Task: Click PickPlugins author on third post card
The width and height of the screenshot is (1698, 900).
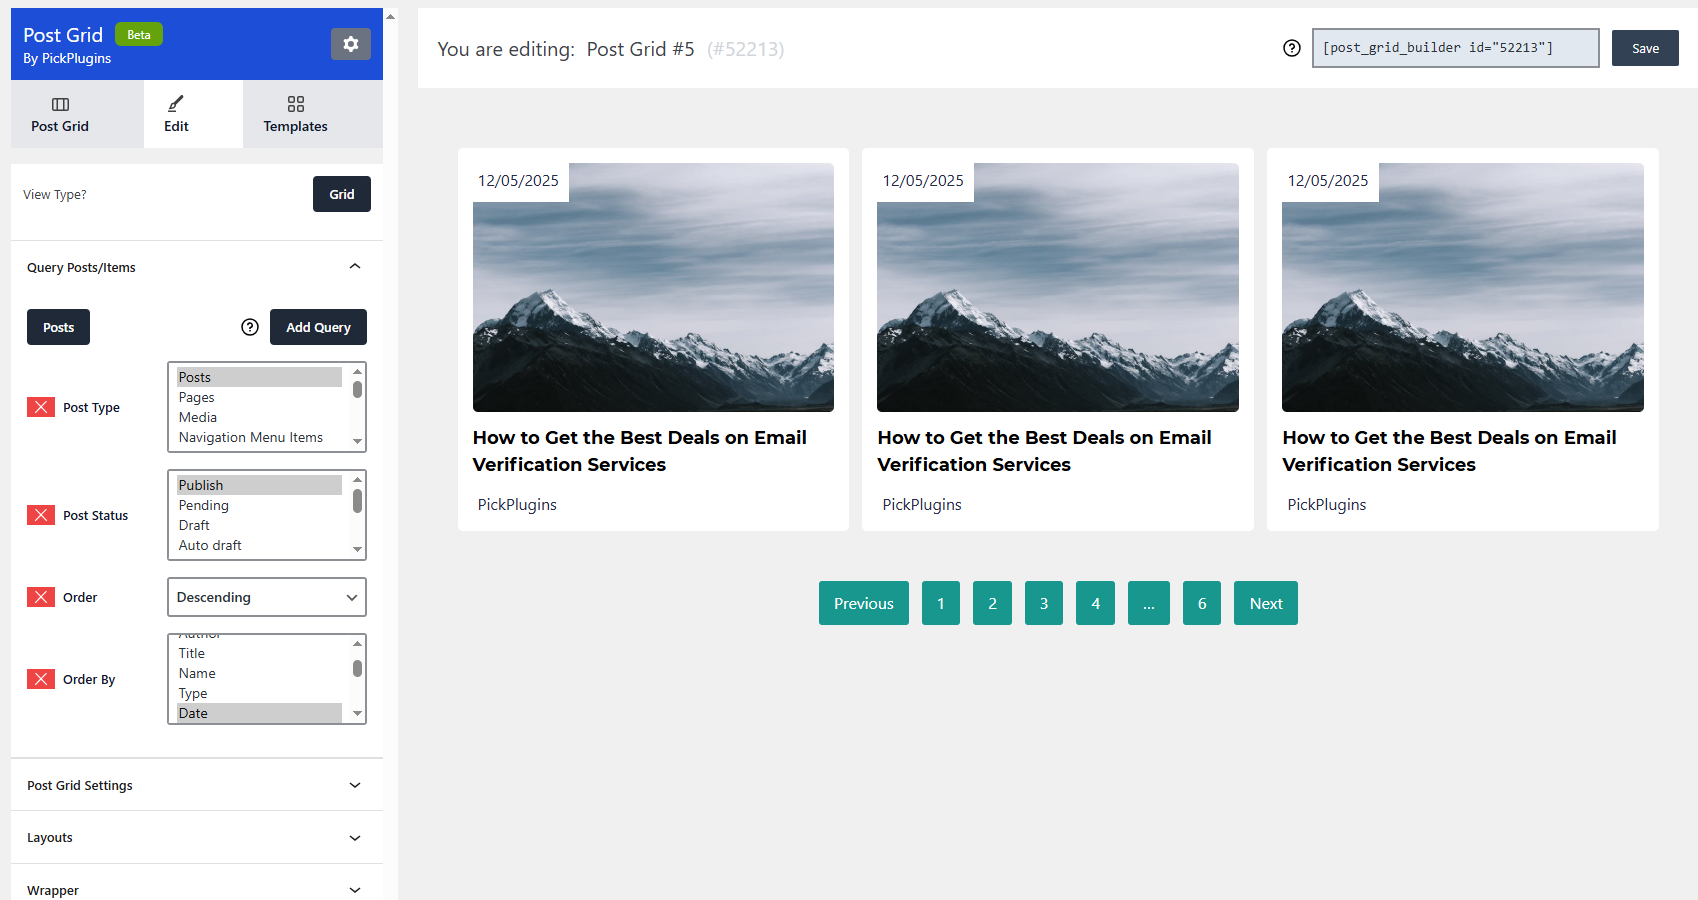Action: point(1327,505)
